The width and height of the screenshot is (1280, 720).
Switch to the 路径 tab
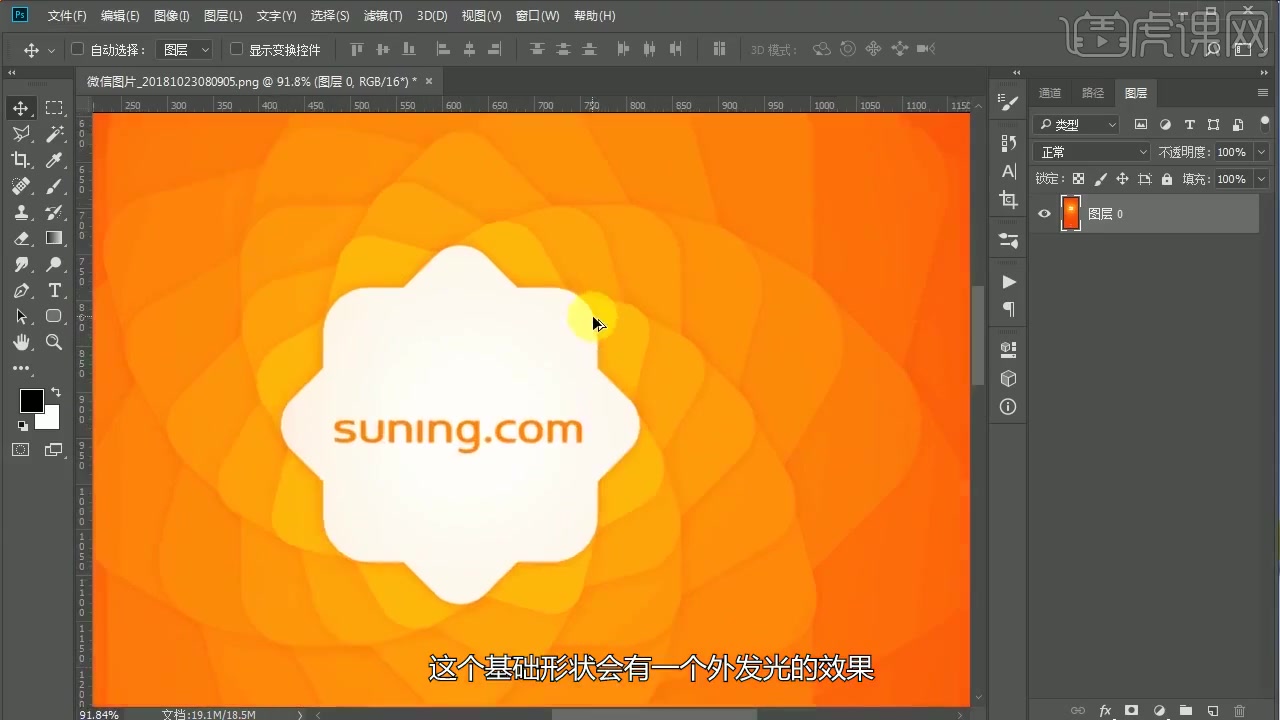(1093, 93)
